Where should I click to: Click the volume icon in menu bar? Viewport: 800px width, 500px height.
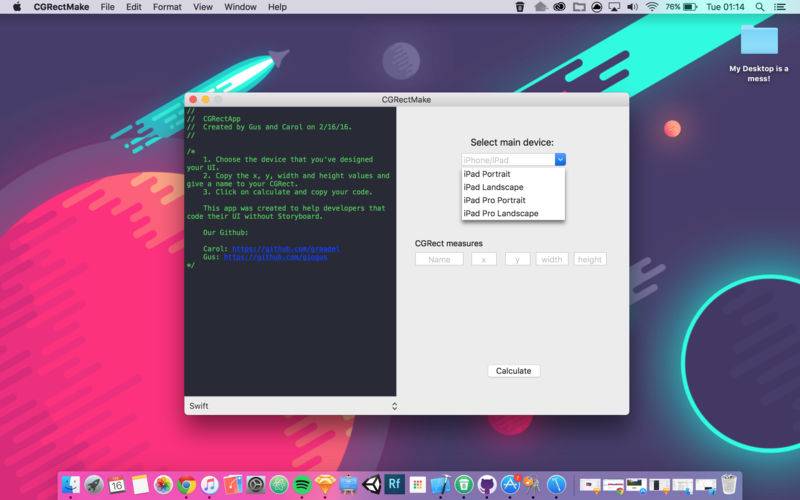pyautogui.click(x=633, y=7)
